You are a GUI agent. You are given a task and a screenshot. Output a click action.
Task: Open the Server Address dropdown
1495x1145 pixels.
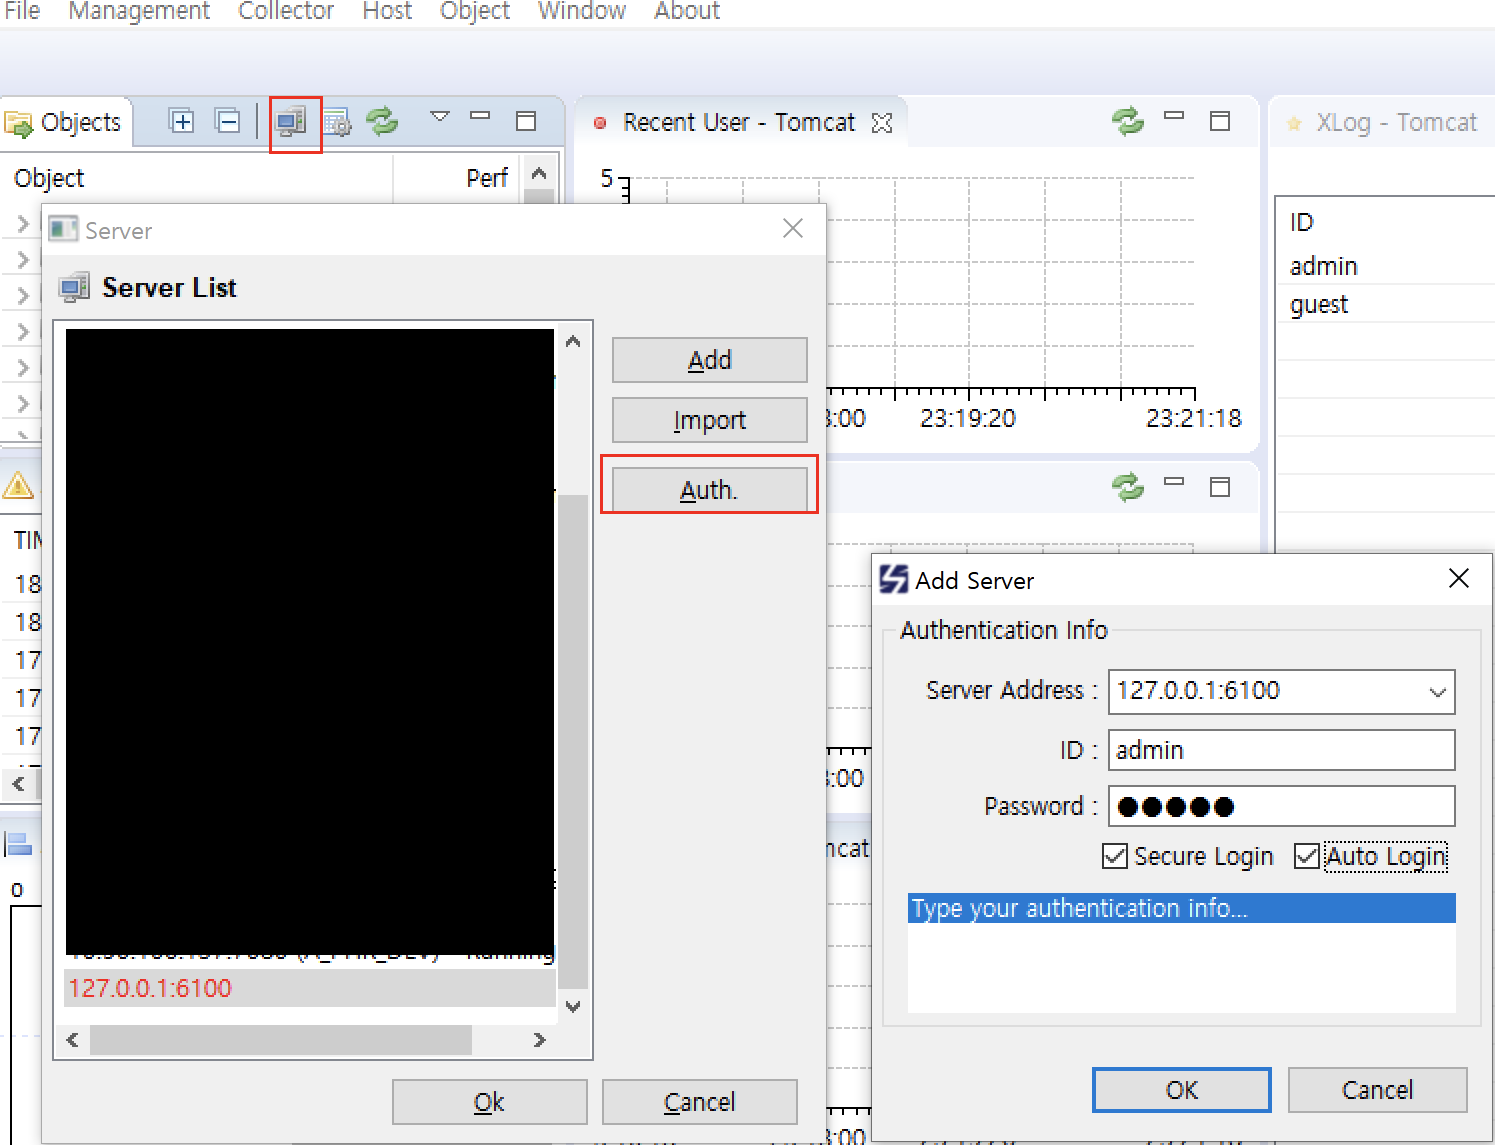coord(1438,692)
